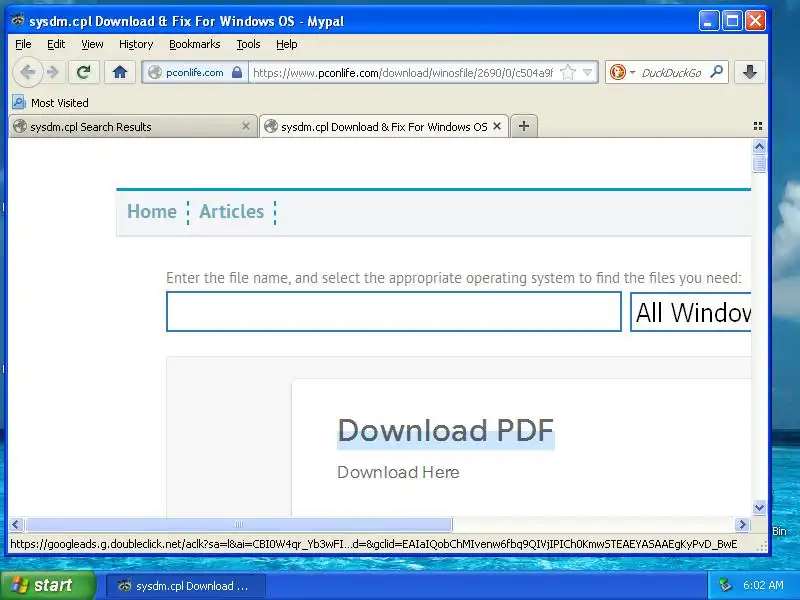Open the Home page via house icon
Screen dimensions: 800x600
click(x=120, y=72)
